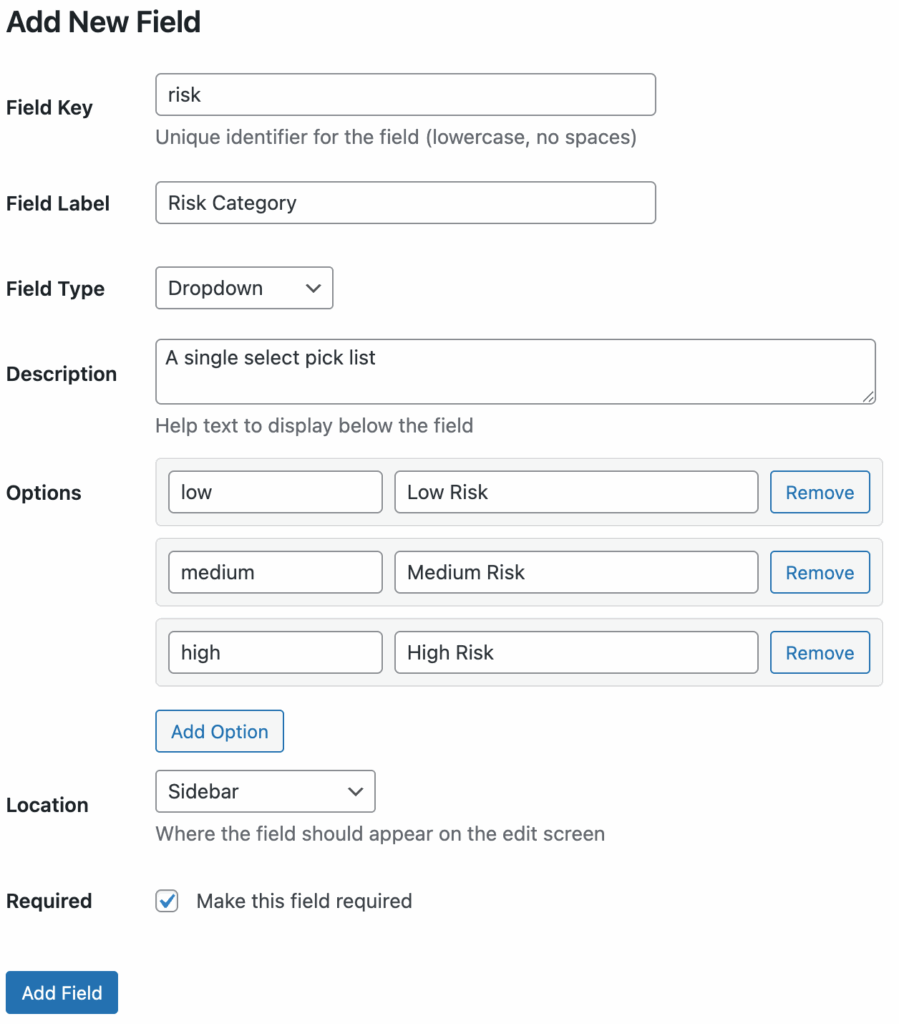Focus the 'High Risk' option label field
Screen dimensions: 899x1024
point(576,653)
